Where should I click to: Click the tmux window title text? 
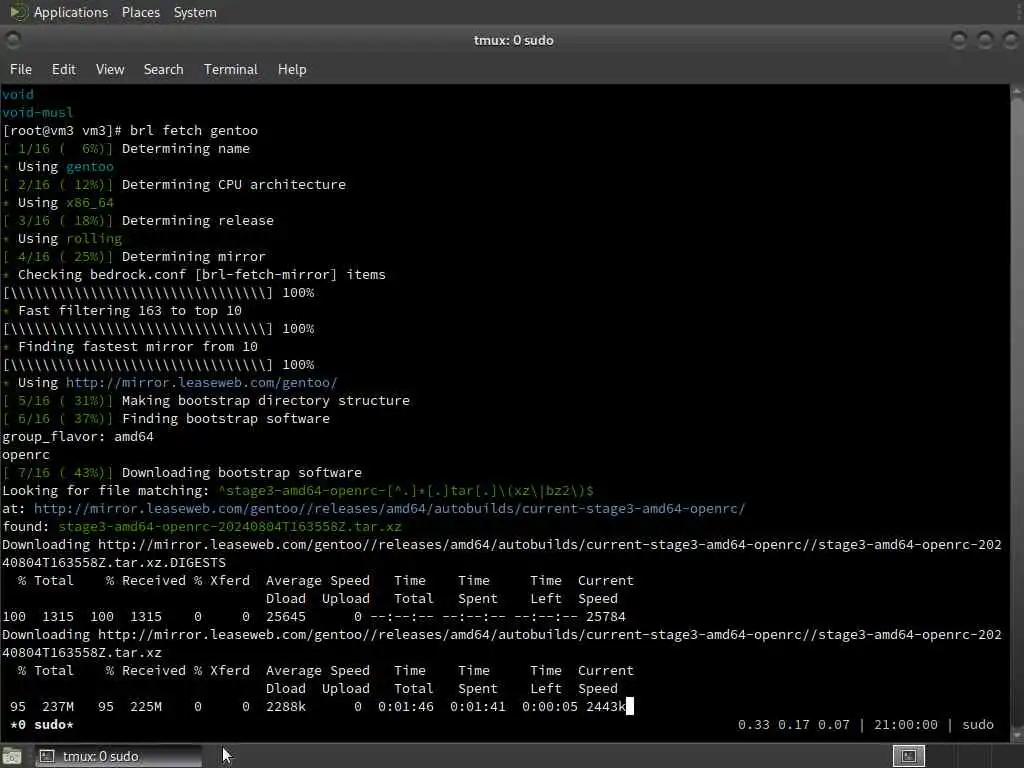tap(513, 40)
